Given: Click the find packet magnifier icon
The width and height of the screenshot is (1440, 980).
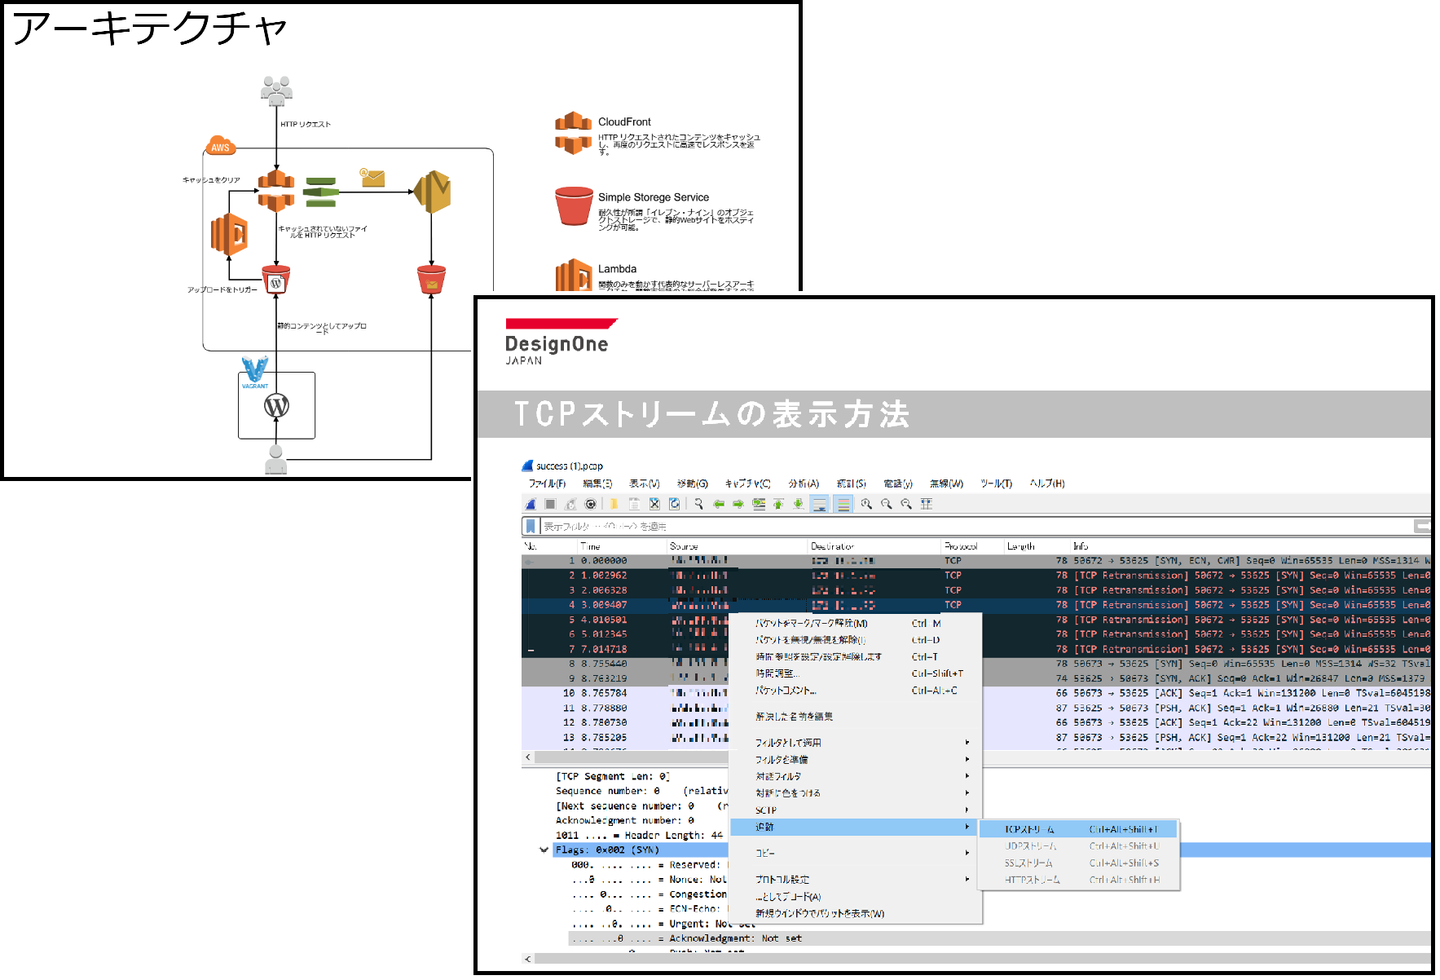Looking at the screenshot, I should click(699, 504).
